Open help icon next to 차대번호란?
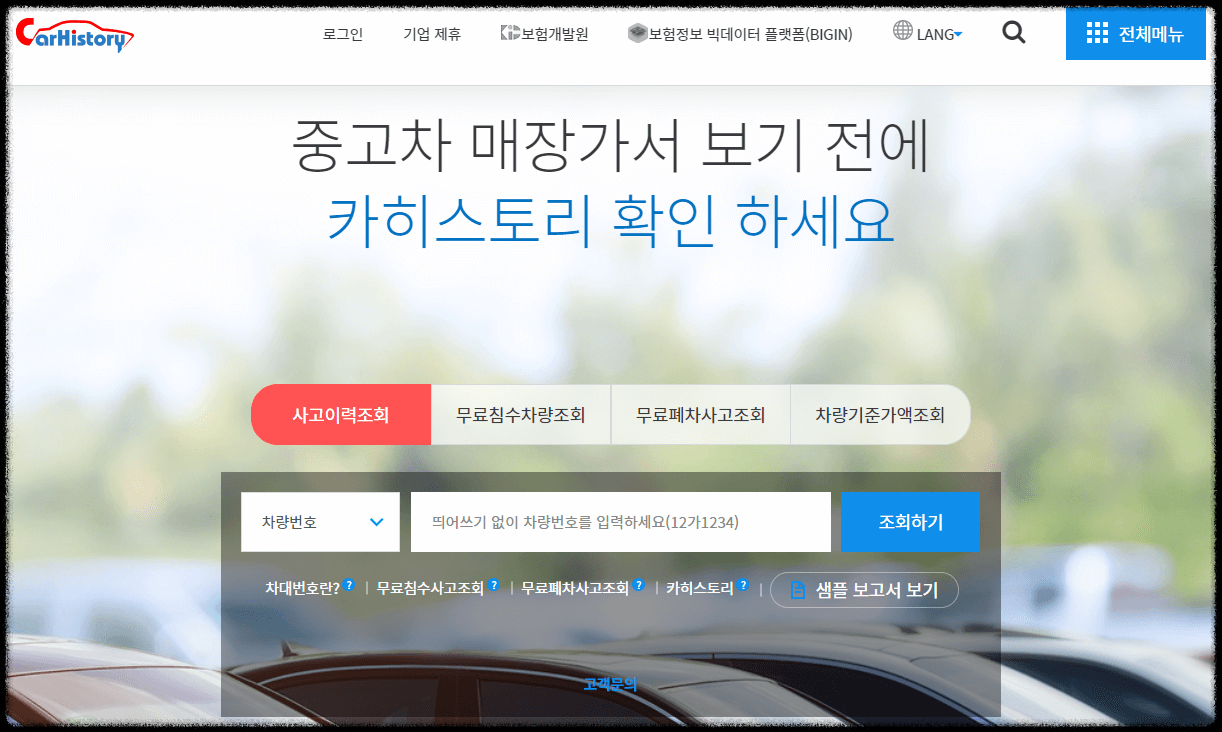Image resolution: width=1222 pixels, height=732 pixels. coord(349,585)
